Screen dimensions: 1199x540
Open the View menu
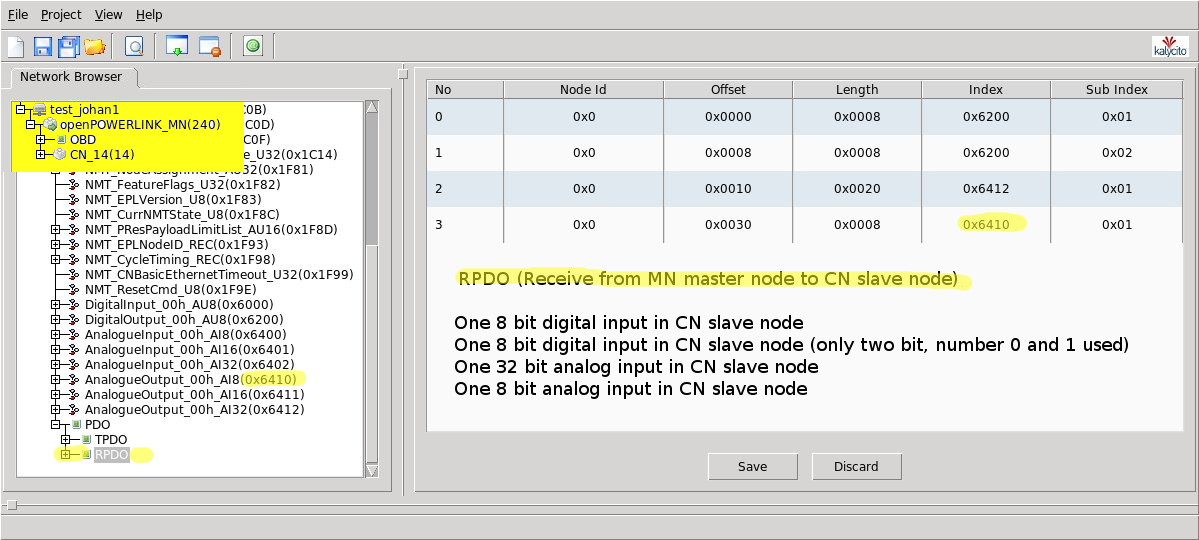(109, 15)
